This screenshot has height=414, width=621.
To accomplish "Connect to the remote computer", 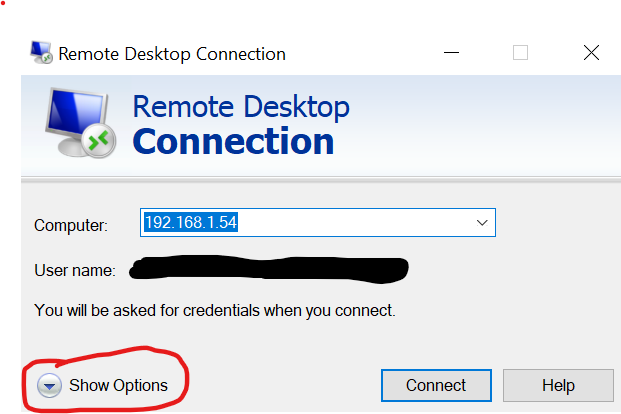I will [436, 385].
